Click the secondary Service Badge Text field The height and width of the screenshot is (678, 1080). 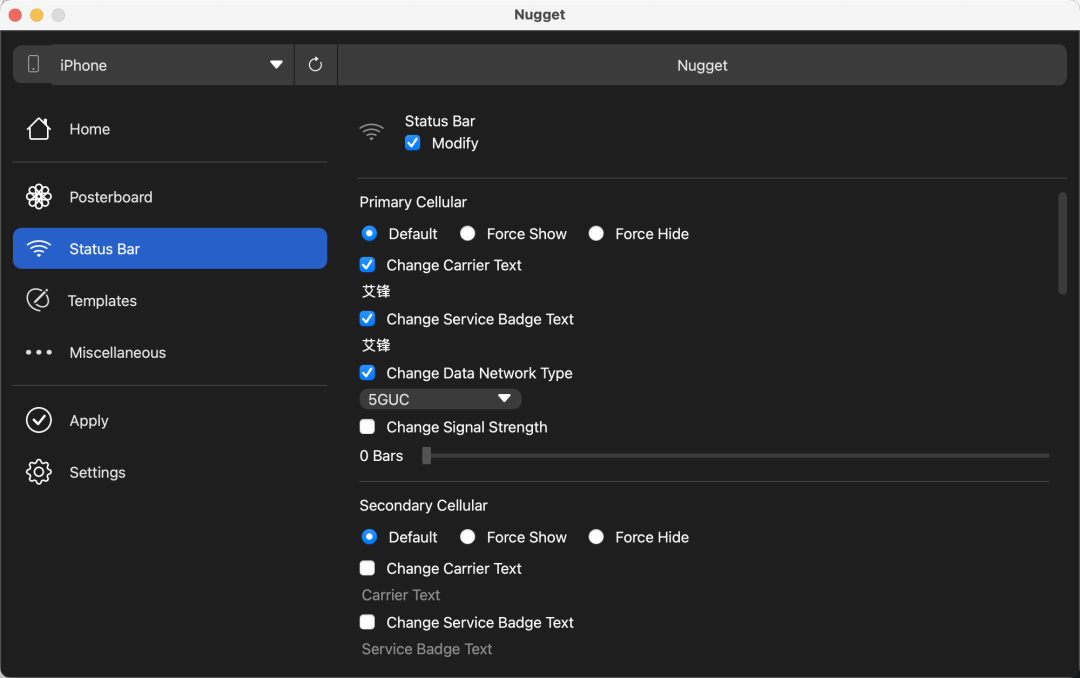point(704,649)
